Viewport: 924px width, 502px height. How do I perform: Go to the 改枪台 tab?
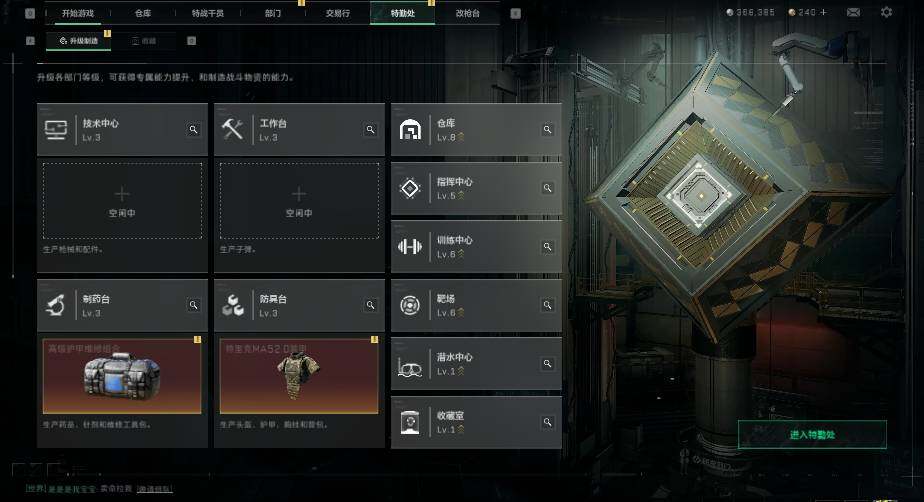[x=467, y=13]
